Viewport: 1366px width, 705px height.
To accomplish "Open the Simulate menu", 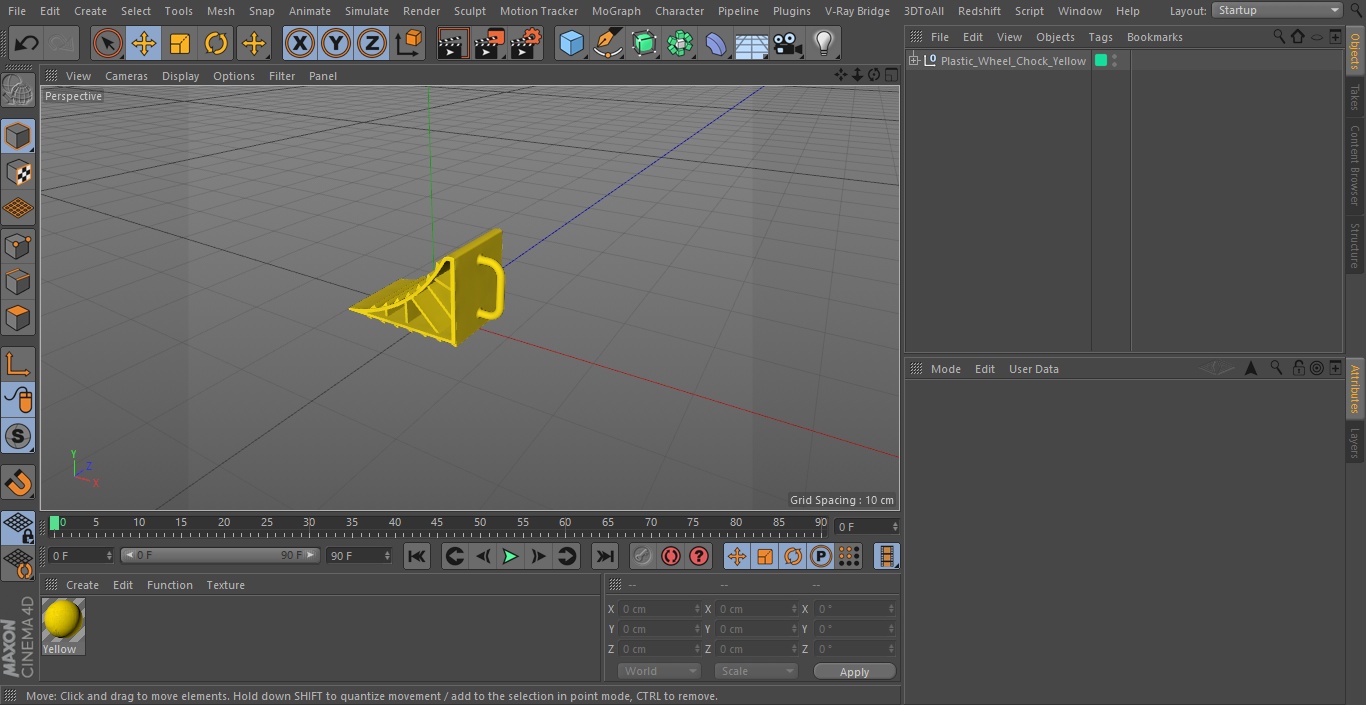I will tap(367, 11).
